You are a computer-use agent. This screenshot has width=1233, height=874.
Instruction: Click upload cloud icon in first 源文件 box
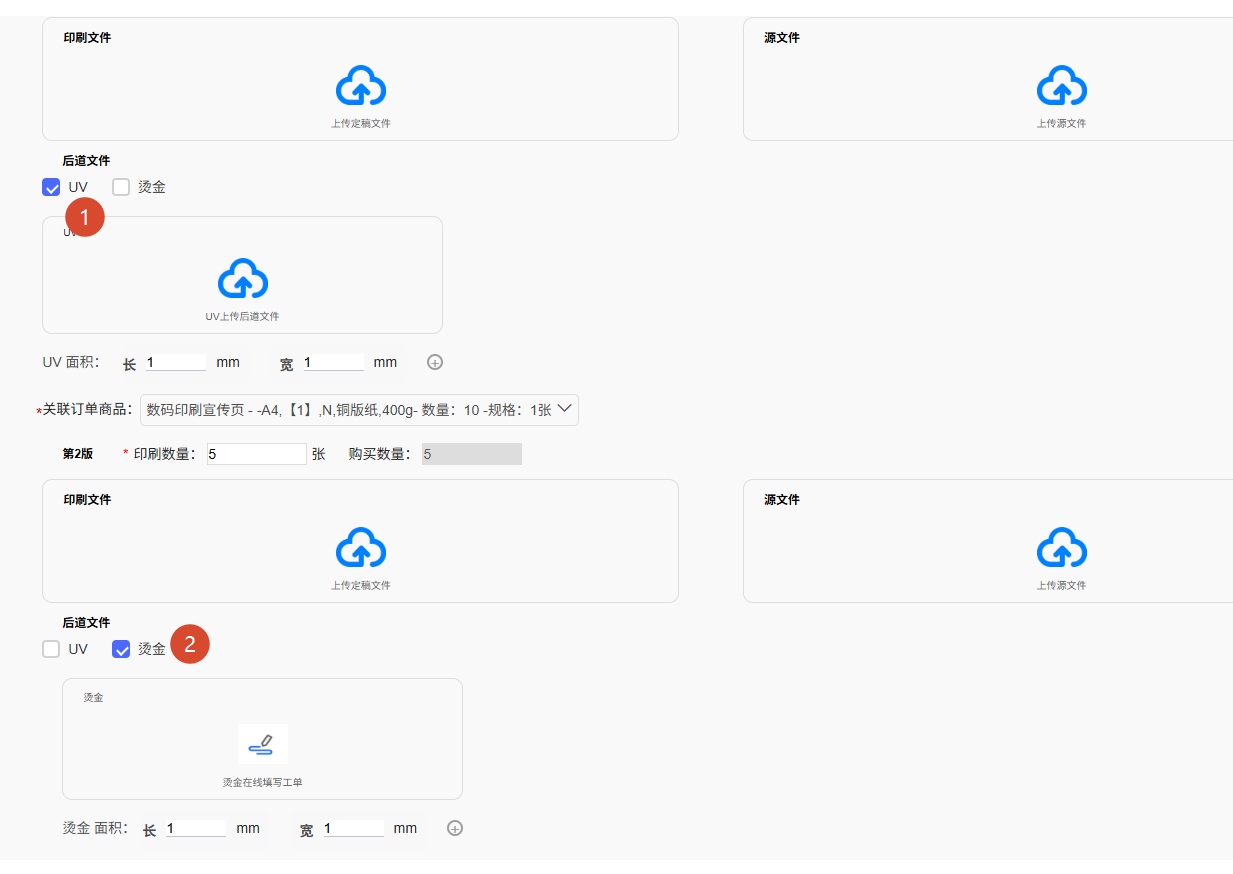coord(1061,87)
